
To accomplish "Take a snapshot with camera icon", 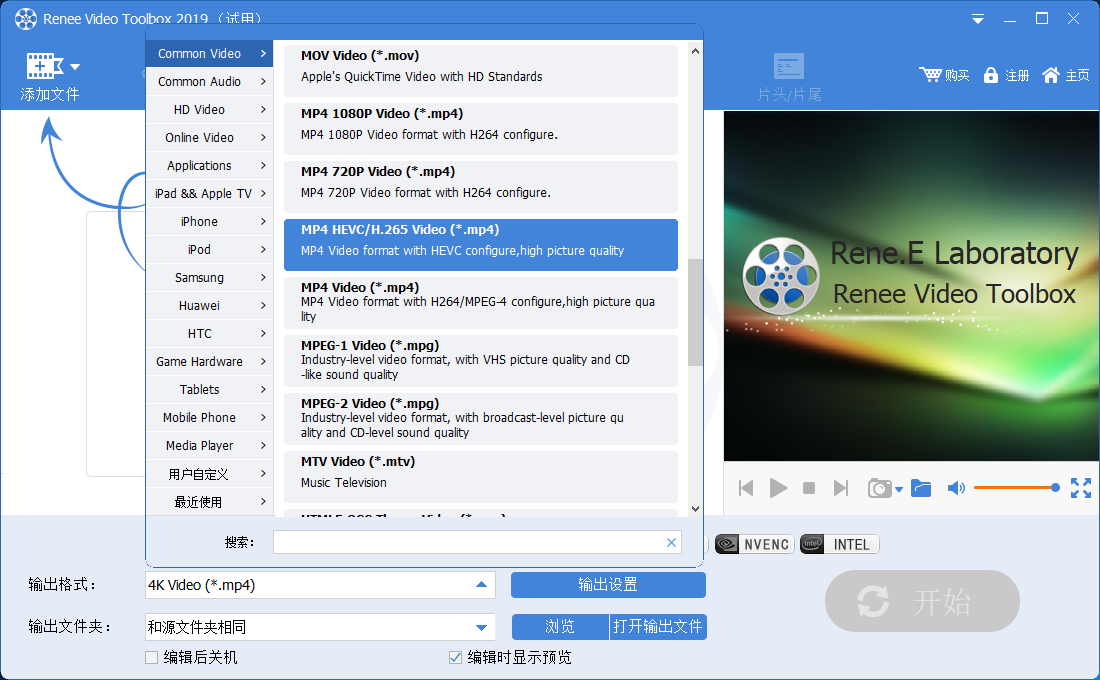I will point(879,488).
